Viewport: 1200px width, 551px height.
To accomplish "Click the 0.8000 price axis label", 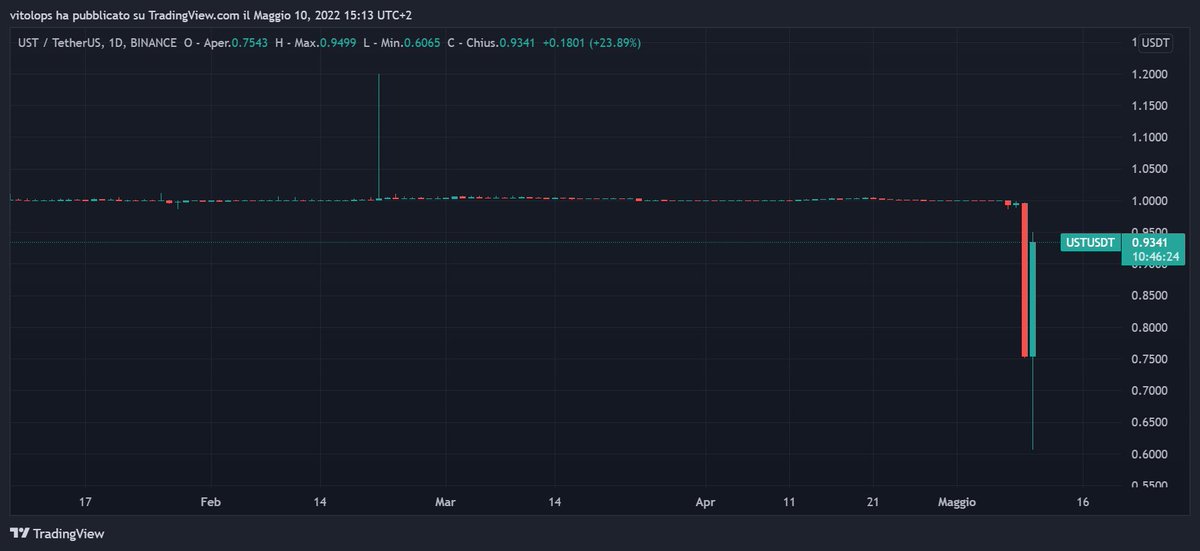I will [x=1149, y=328].
